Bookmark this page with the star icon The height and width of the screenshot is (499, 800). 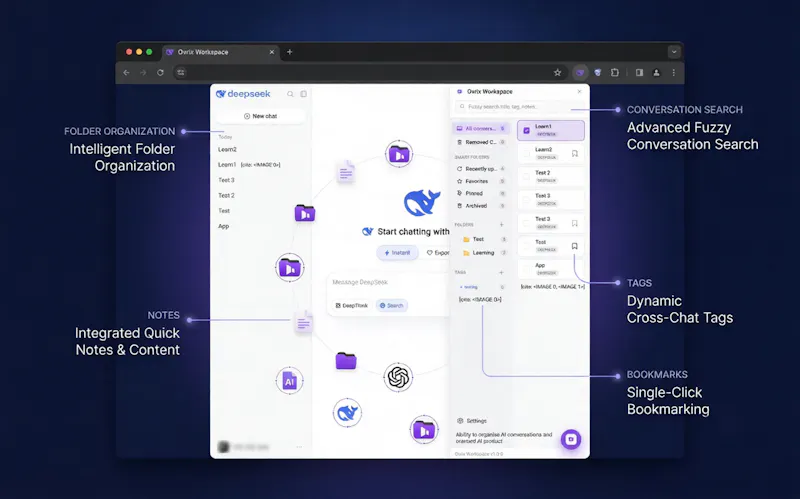(557, 72)
